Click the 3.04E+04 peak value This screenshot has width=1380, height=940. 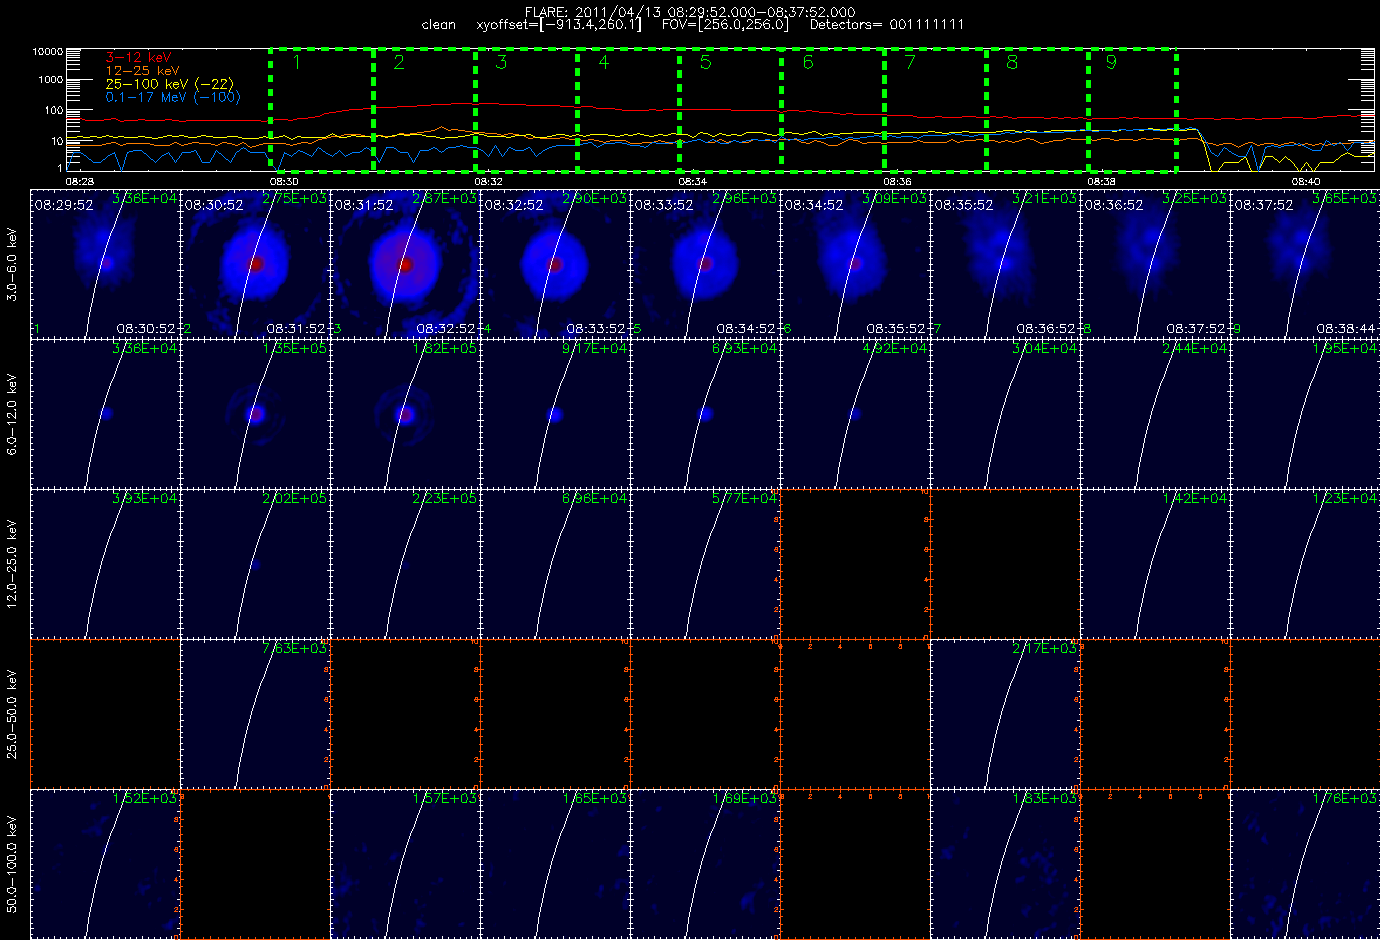1044,348
